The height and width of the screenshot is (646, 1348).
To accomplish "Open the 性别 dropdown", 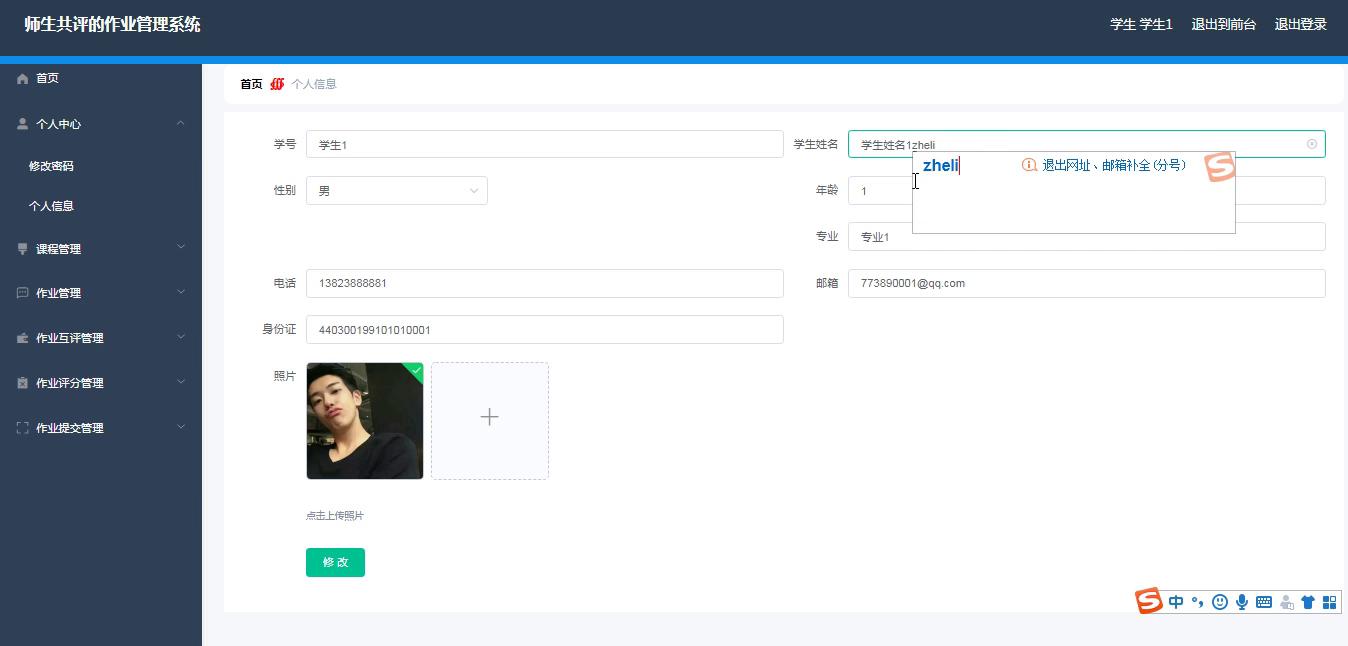I will coord(397,191).
